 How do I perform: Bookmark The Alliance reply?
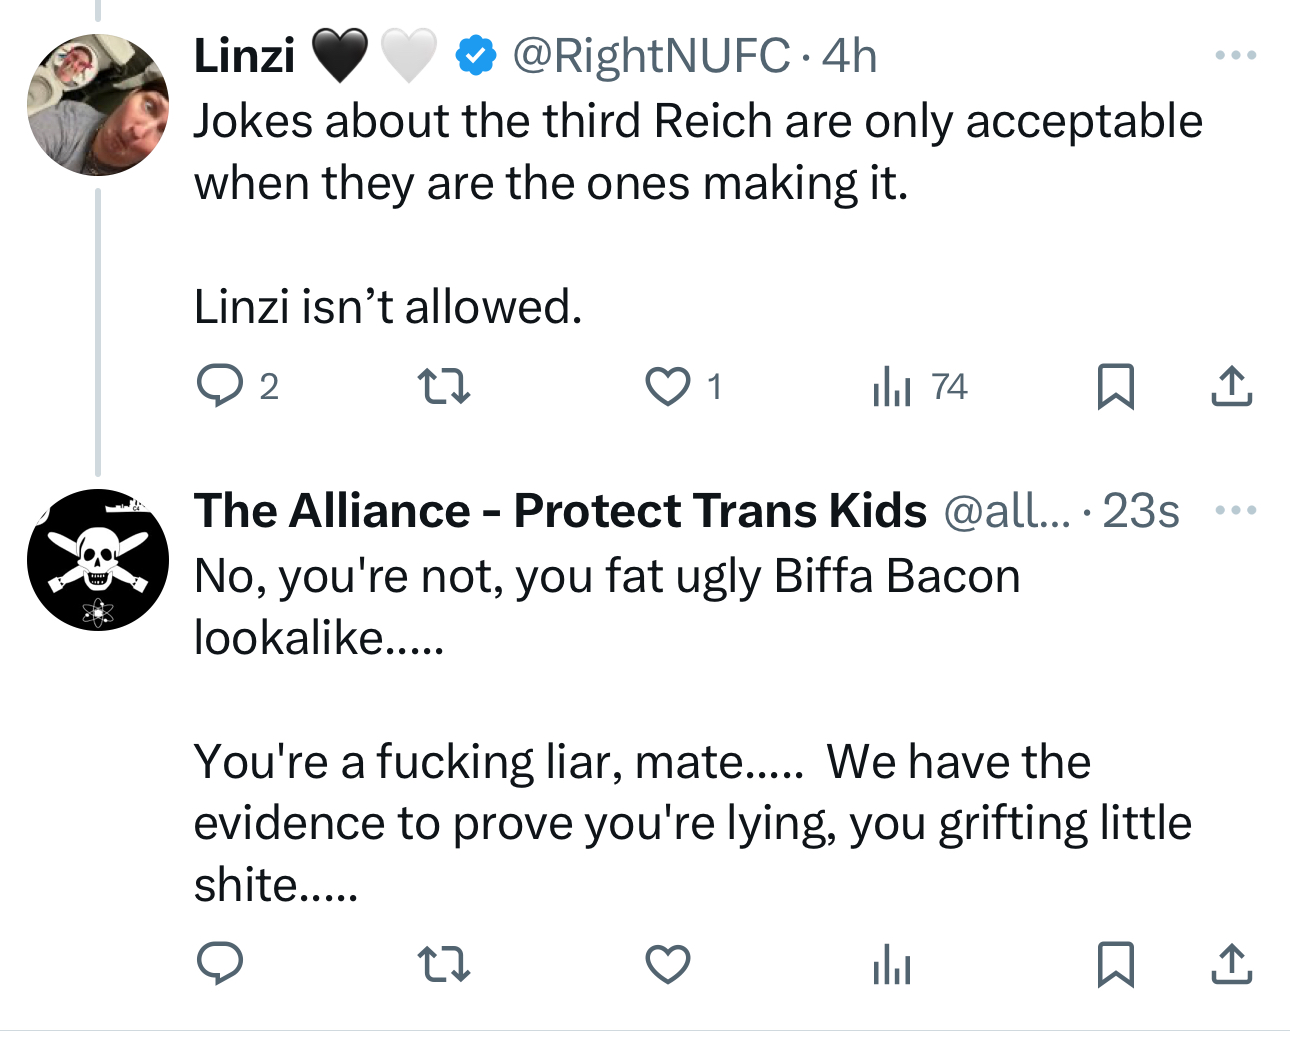coord(1116,964)
